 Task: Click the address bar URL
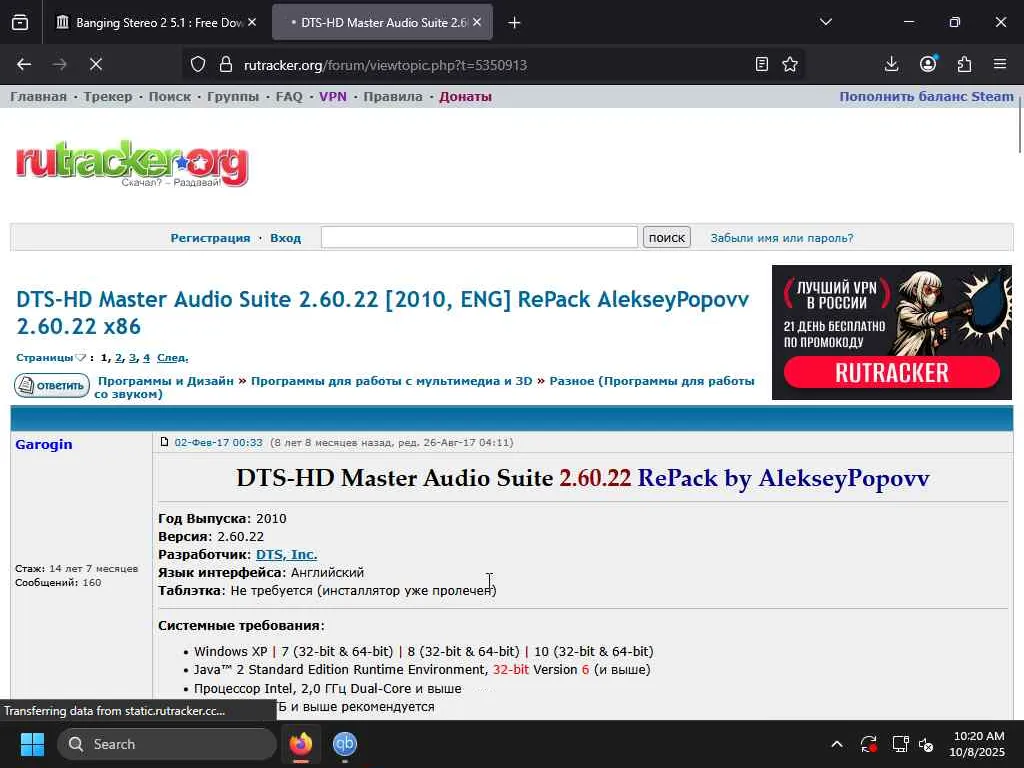click(385, 65)
